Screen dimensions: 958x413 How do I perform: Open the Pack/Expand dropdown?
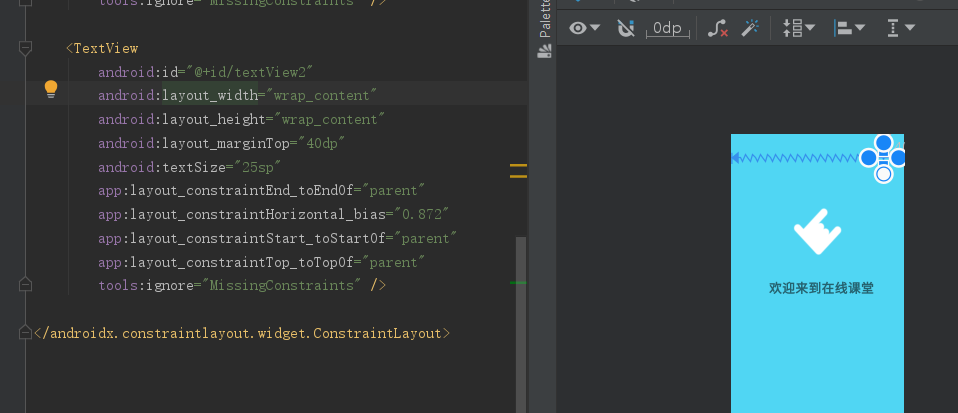pyautogui.click(x=798, y=28)
